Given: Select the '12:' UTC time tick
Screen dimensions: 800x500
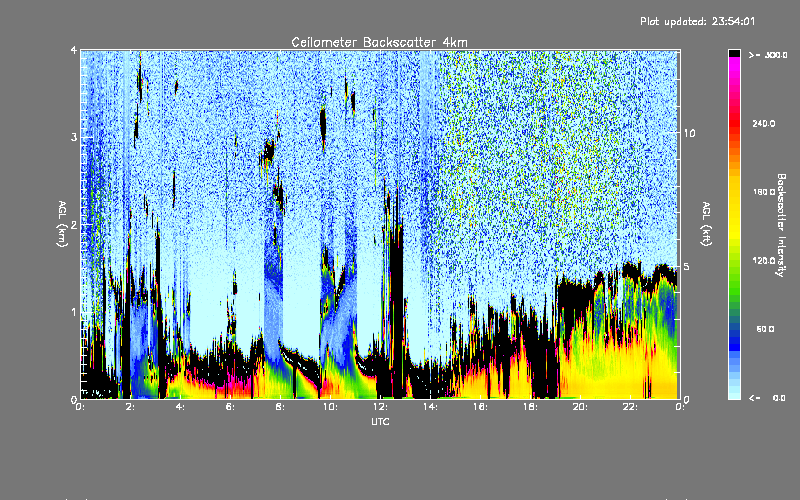Looking at the screenshot, I should tap(380, 407).
